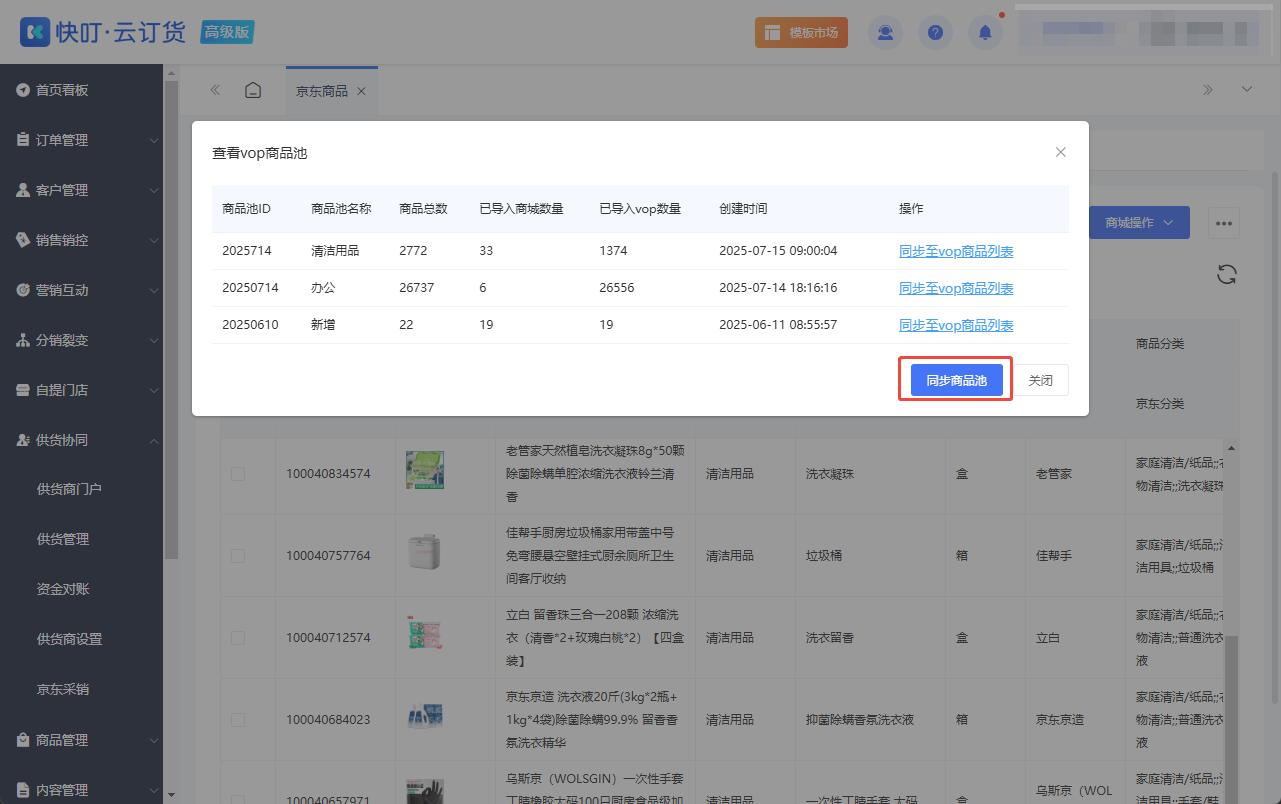The width and height of the screenshot is (1281, 804).
Task: Open the tab list dropdown chevron
Action: 1247,90
